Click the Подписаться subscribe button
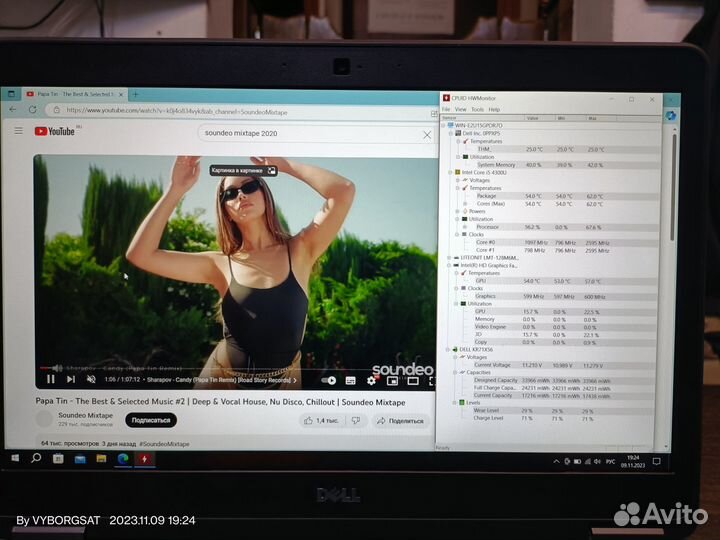 150,420
